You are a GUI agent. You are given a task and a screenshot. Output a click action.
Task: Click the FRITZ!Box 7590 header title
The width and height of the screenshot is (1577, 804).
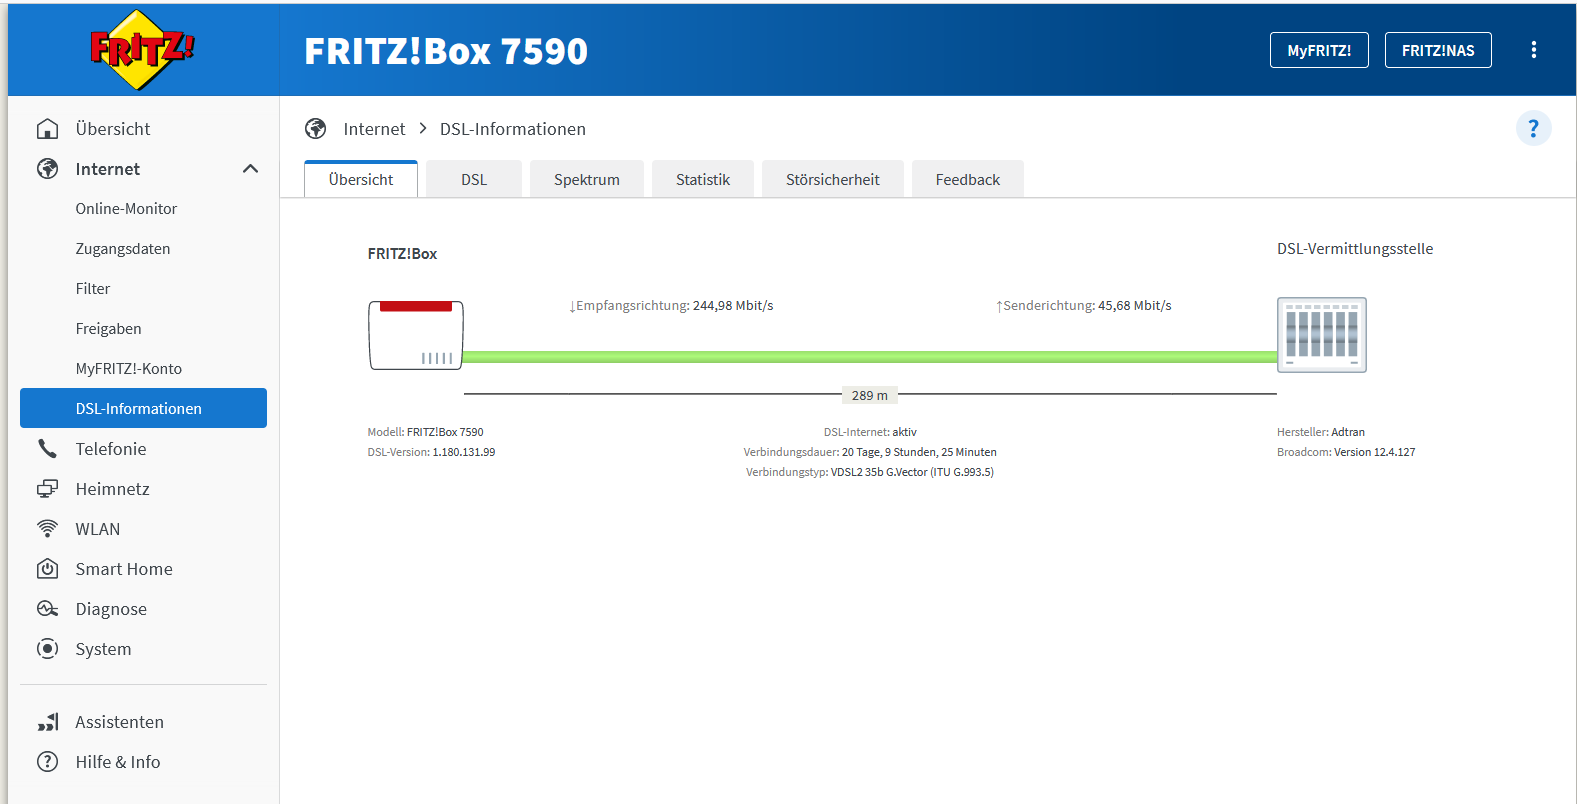pos(446,51)
